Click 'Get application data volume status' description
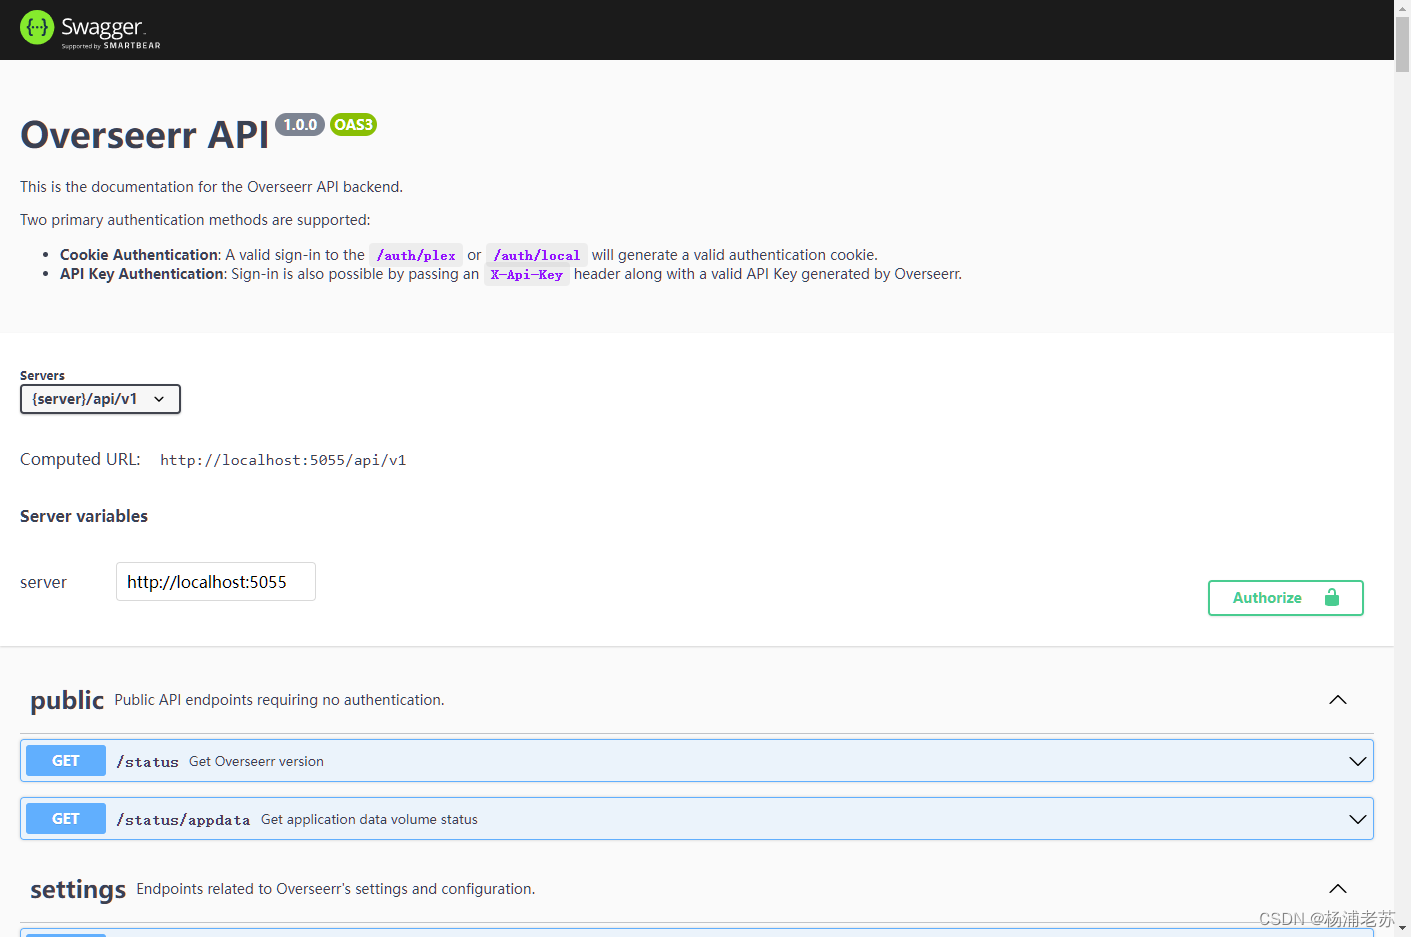Image resolution: width=1411 pixels, height=937 pixels. click(369, 819)
